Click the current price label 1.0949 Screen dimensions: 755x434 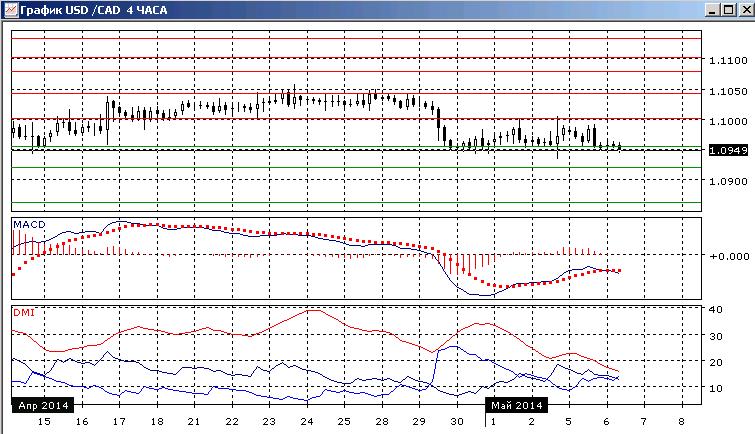click(x=729, y=150)
